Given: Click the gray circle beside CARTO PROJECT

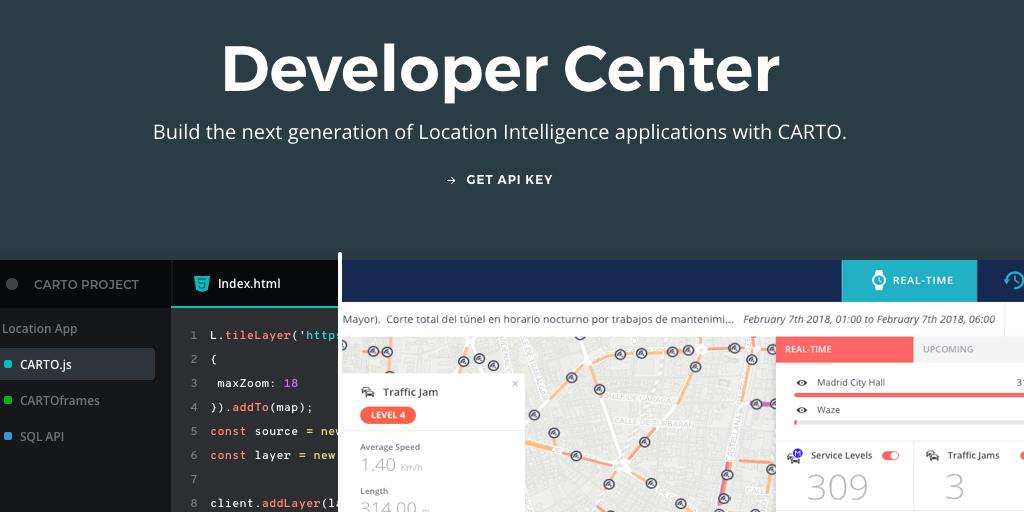Looking at the screenshot, I should (x=12, y=284).
